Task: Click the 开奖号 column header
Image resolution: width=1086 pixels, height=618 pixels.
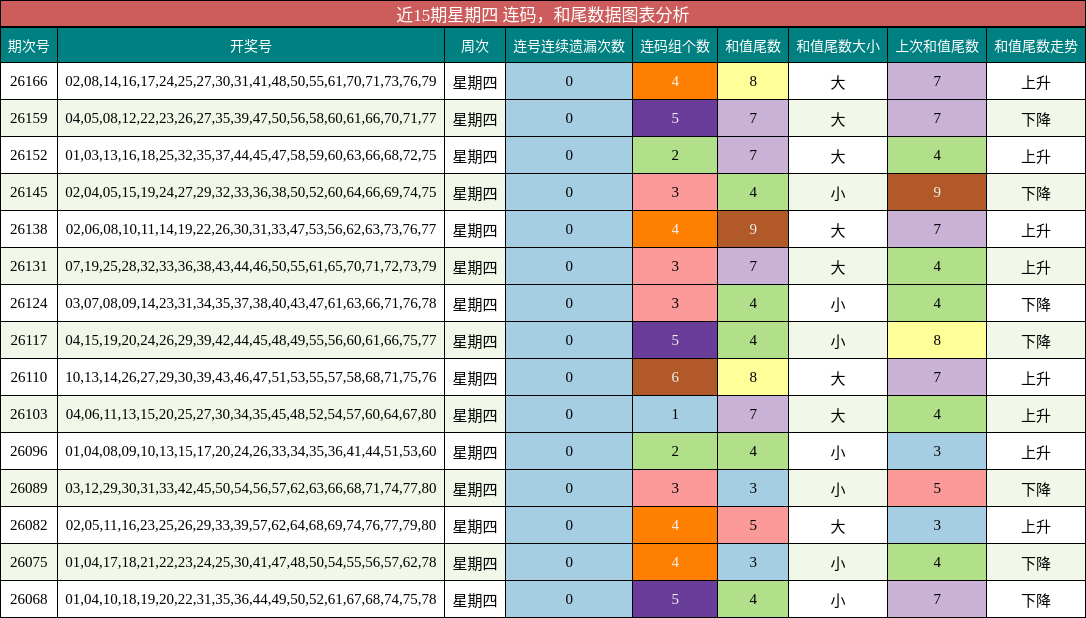Action: click(251, 46)
